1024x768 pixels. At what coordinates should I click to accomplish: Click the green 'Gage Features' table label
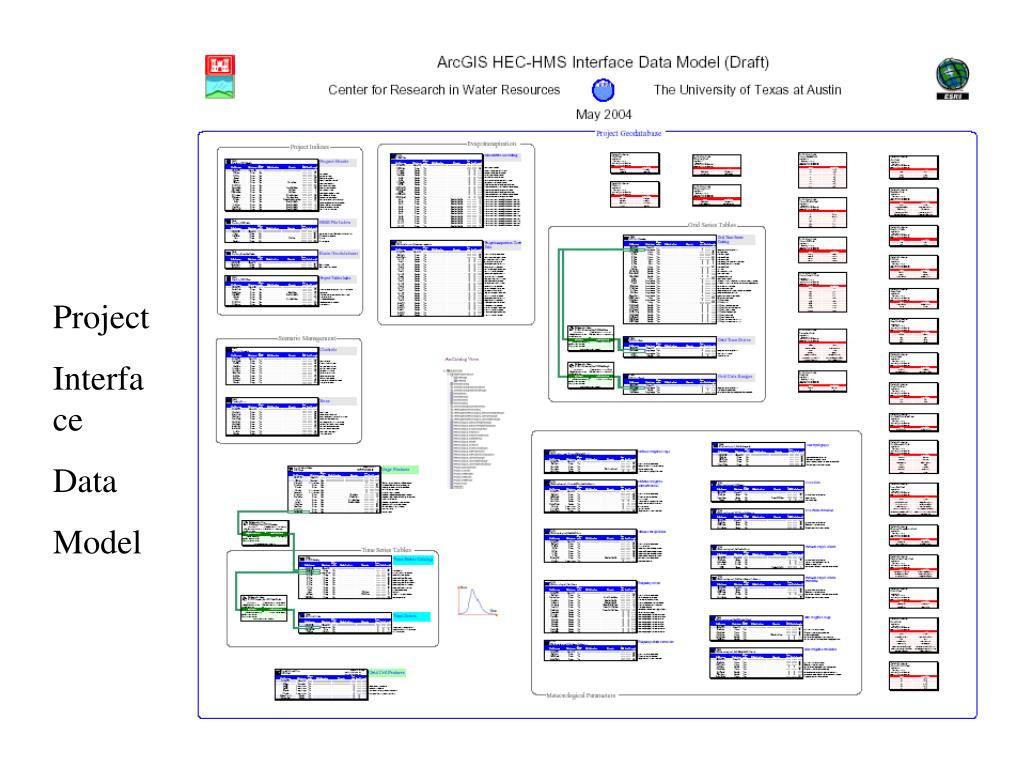pos(398,470)
